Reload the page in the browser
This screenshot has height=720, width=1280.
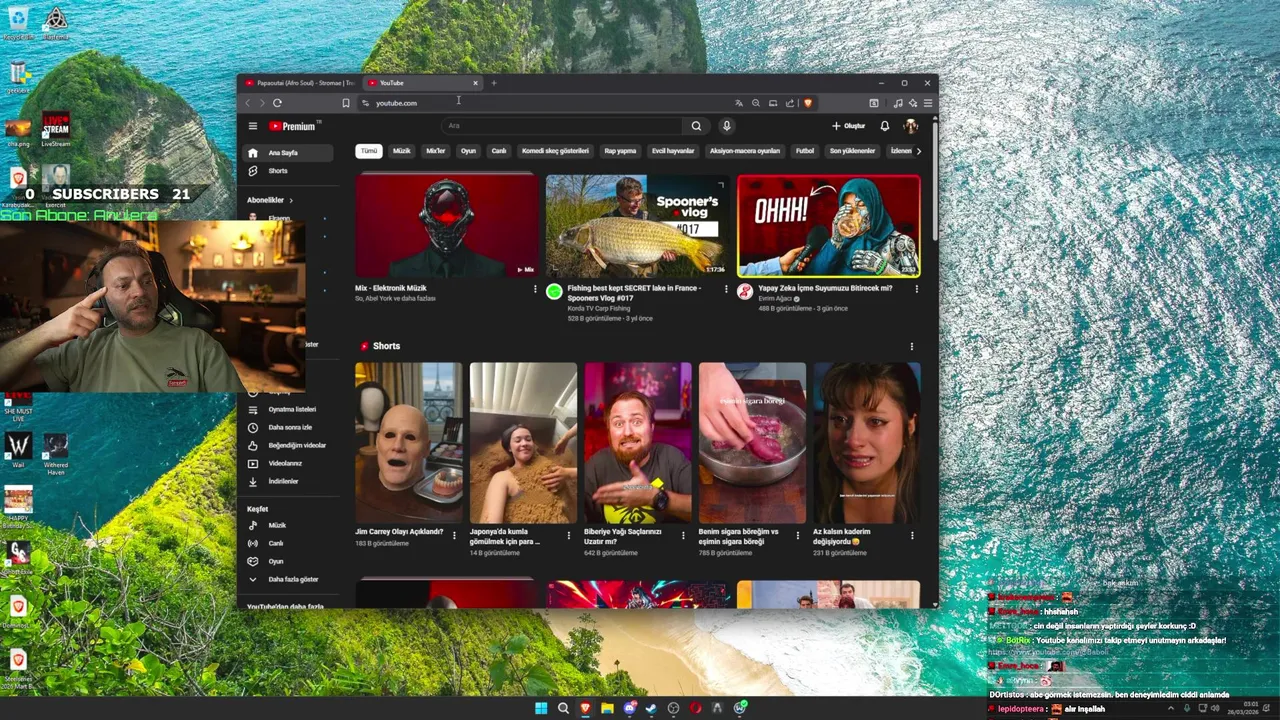277,103
